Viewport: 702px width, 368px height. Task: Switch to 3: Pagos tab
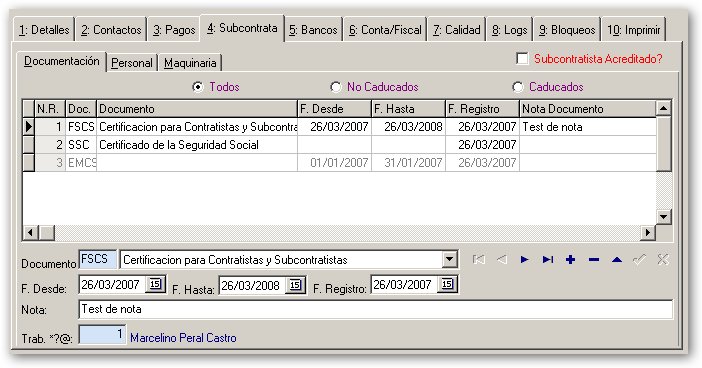point(174,30)
